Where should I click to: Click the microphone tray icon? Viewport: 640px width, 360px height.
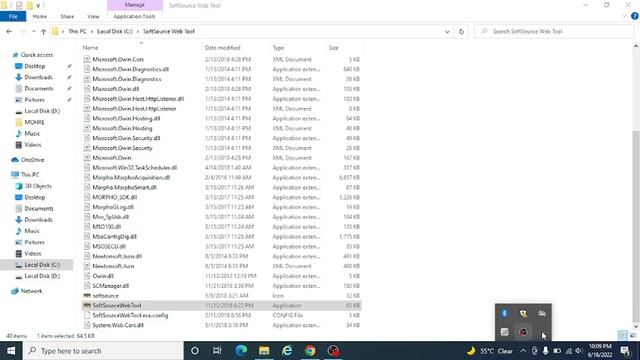pos(545,351)
